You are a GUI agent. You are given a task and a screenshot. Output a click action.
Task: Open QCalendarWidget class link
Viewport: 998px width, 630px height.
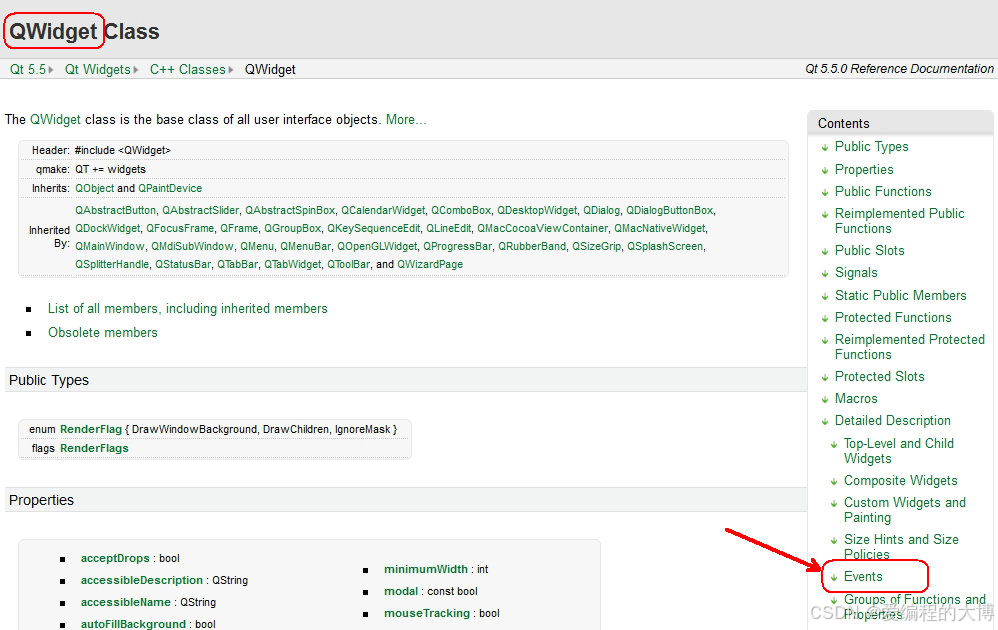pyautogui.click(x=383, y=211)
